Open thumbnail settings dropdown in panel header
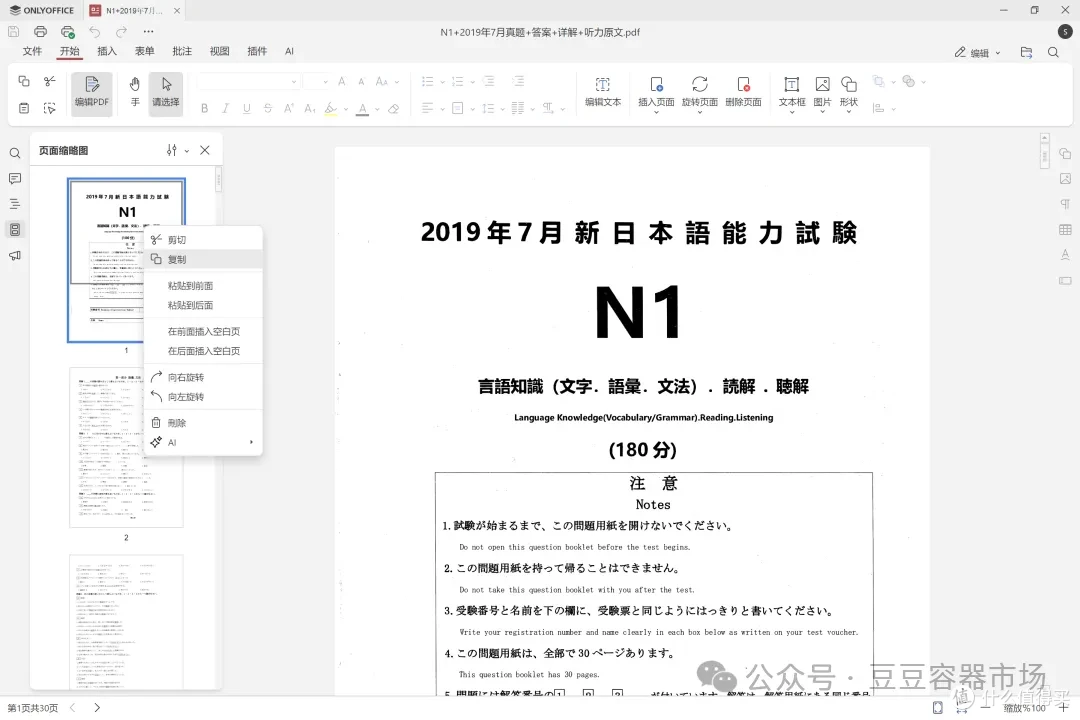 tap(177, 150)
